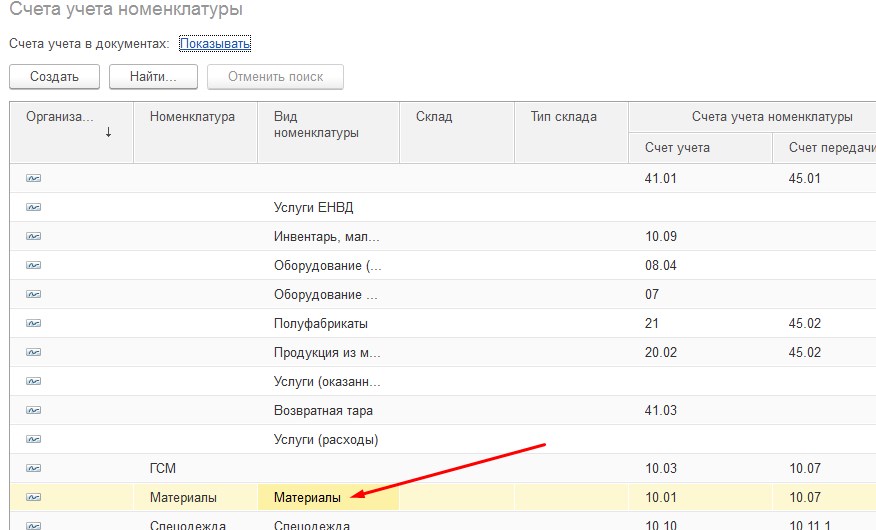Image resolution: width=876 pixels, height=530 pixels.
Task: Click the Тип склада column header
Action: pos(572,132)
